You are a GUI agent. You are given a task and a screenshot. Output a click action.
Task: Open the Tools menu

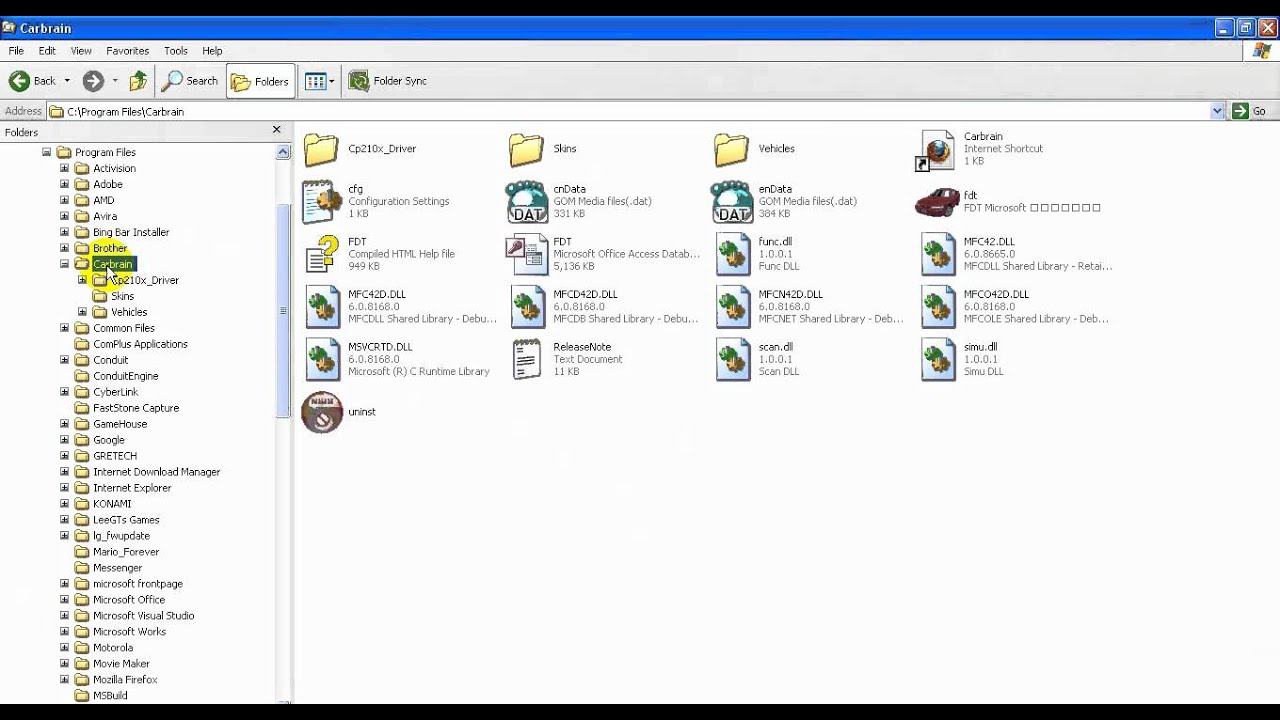click(x=176, y=51)
